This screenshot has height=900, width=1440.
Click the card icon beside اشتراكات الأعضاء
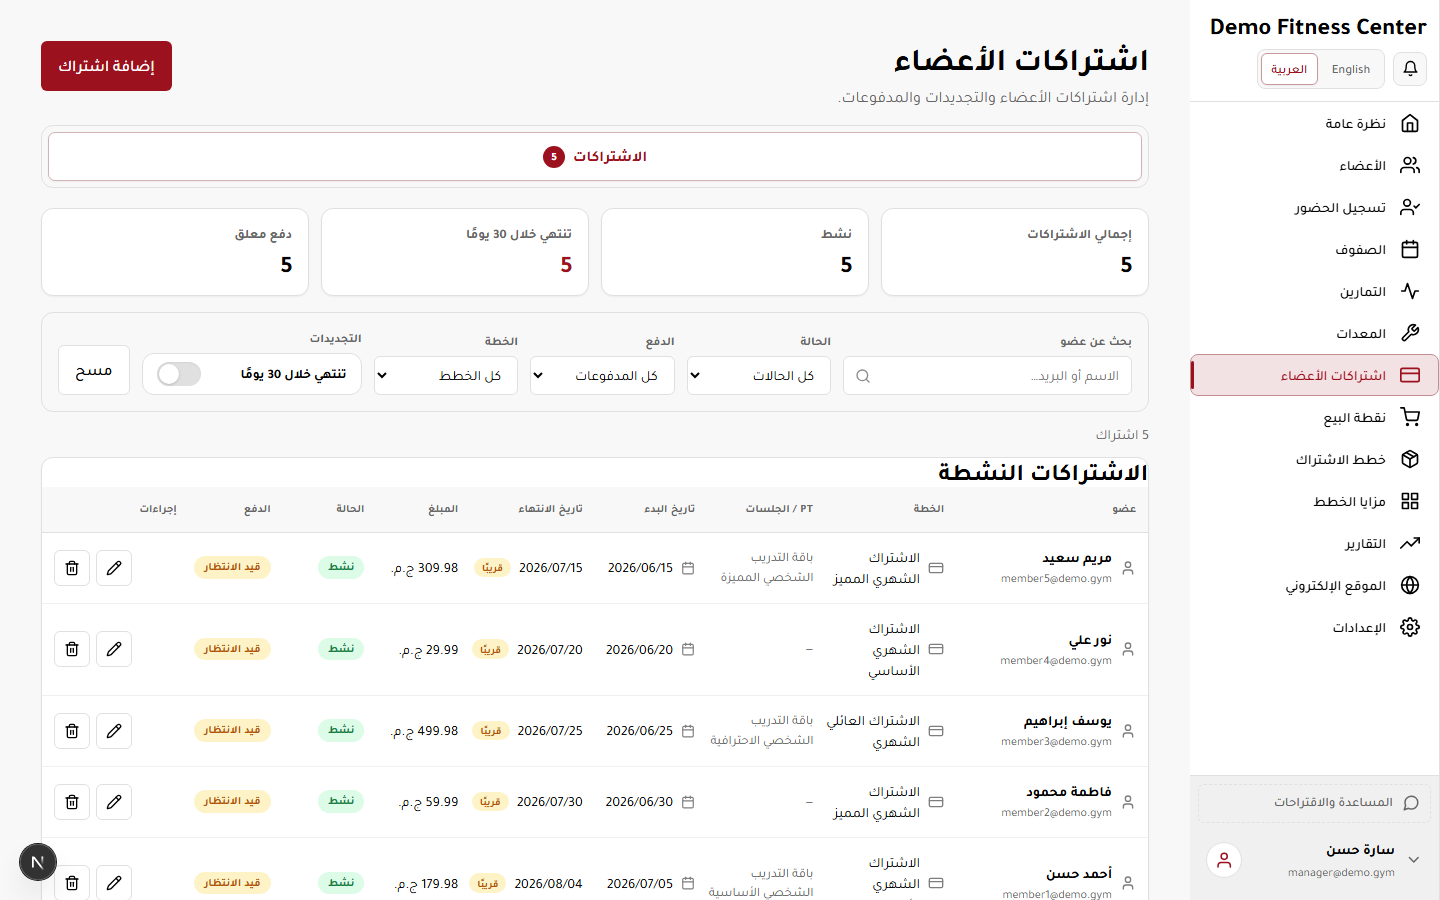tap(1410, 375)
